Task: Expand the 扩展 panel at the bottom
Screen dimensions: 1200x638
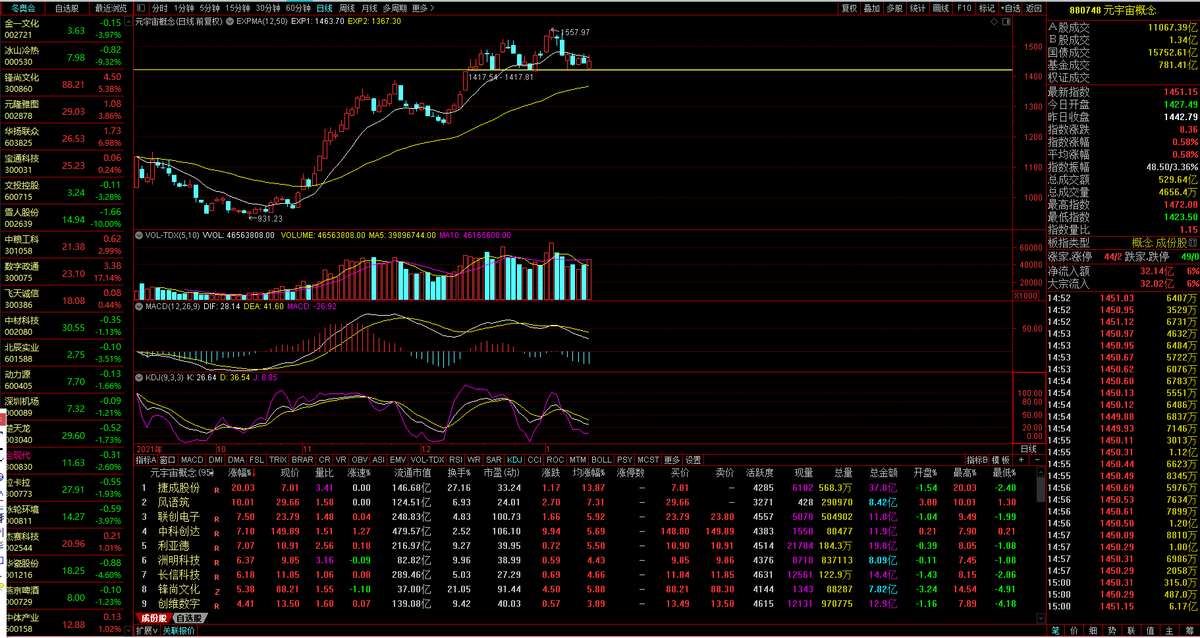Action: tap(146, 631)
